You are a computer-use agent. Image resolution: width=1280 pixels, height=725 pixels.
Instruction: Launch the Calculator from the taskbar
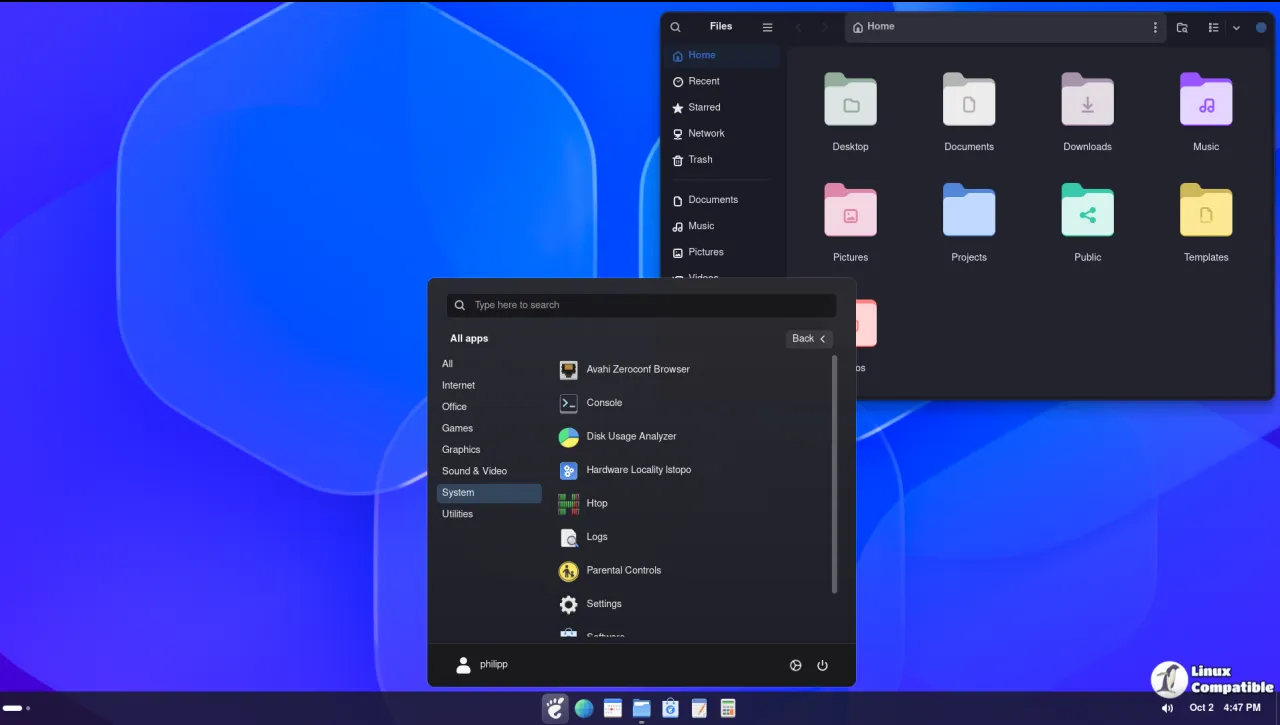[x=729, y=708]
